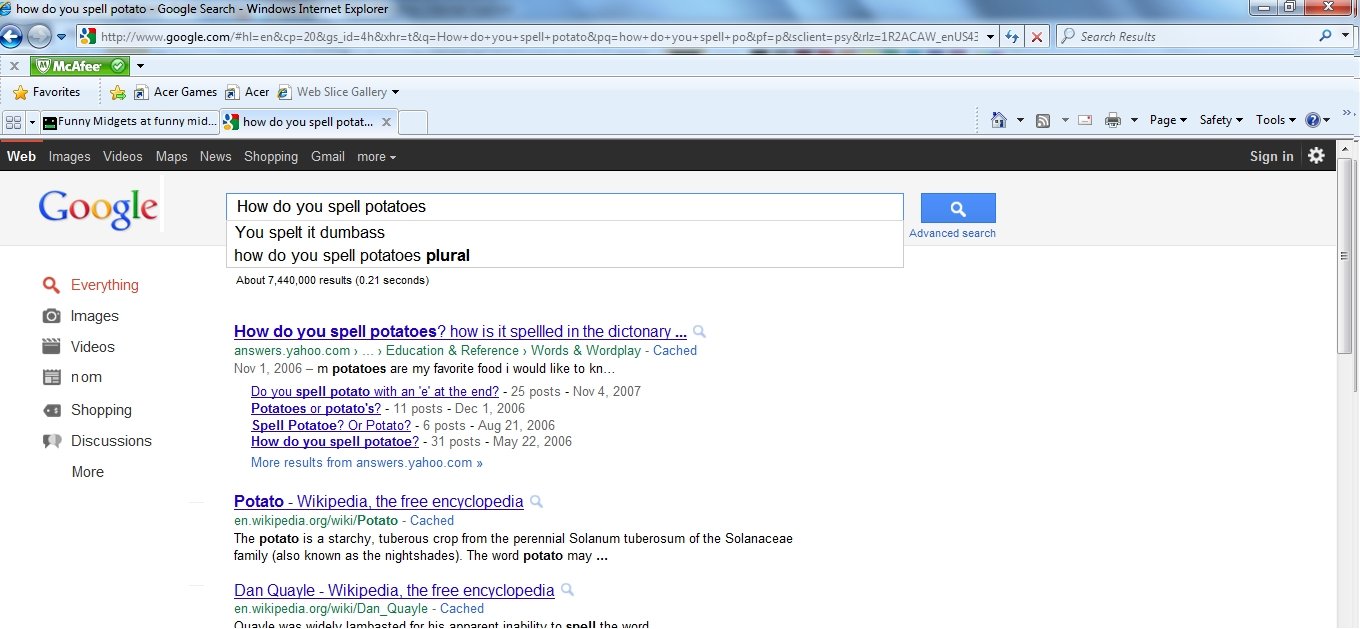
Task: Click the Home icon in command bar
Action: tap(998, 120)
